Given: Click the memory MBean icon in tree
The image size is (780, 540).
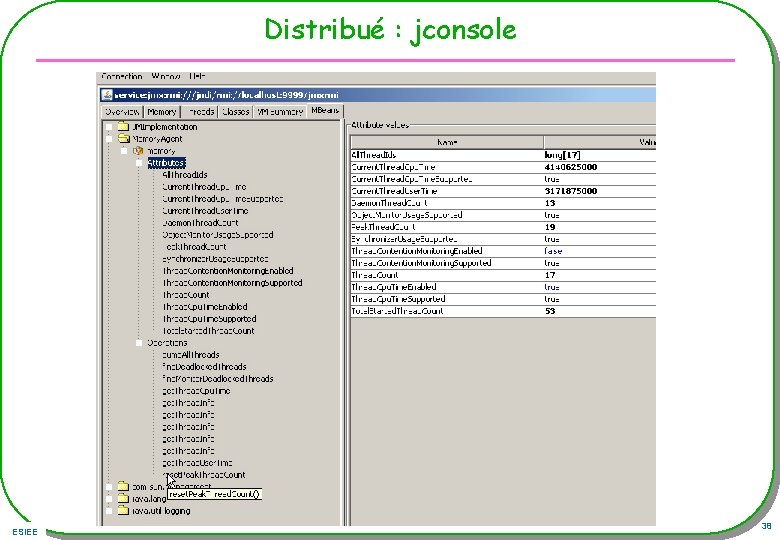Looking at the screenshot, I should point(138,151).
